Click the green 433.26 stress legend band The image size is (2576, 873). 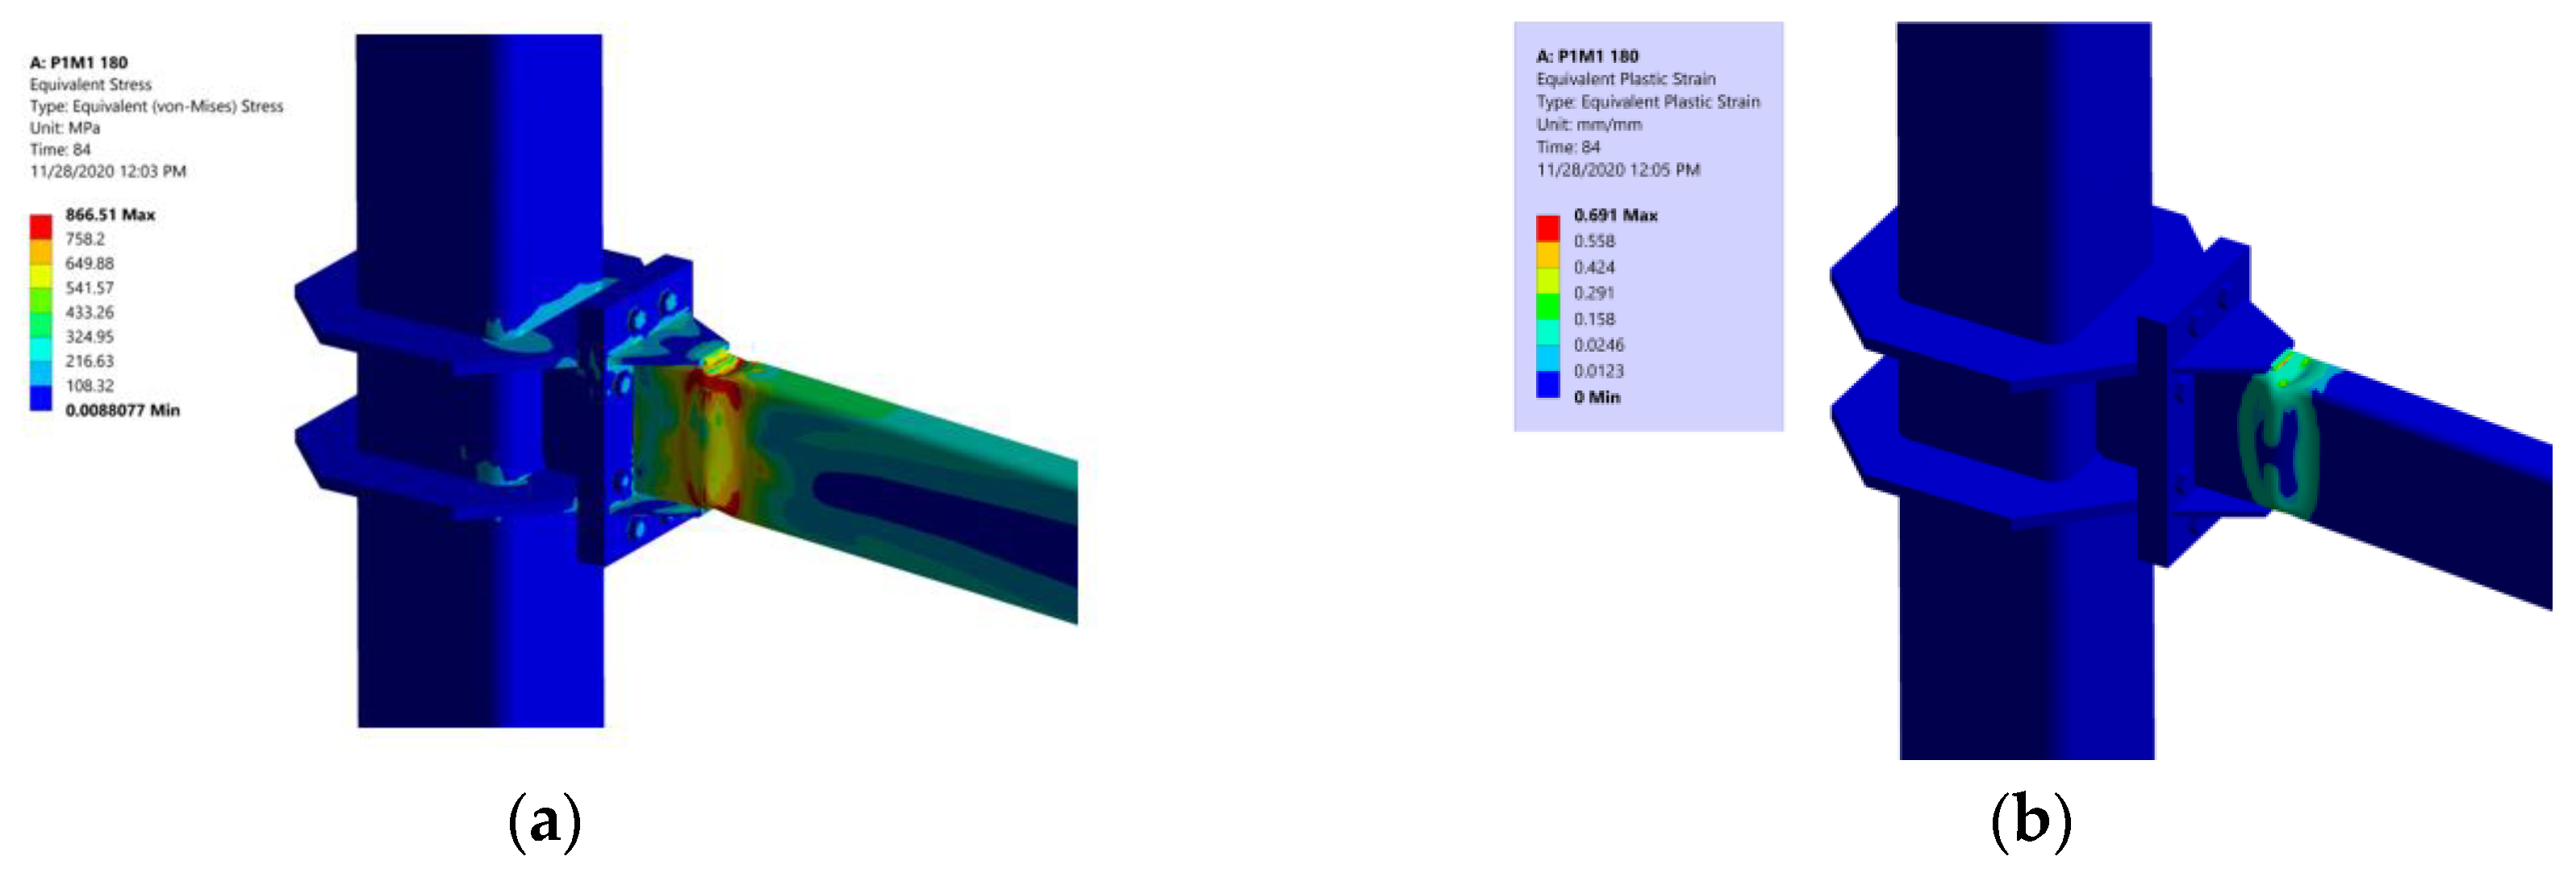(x=40, y=324)
